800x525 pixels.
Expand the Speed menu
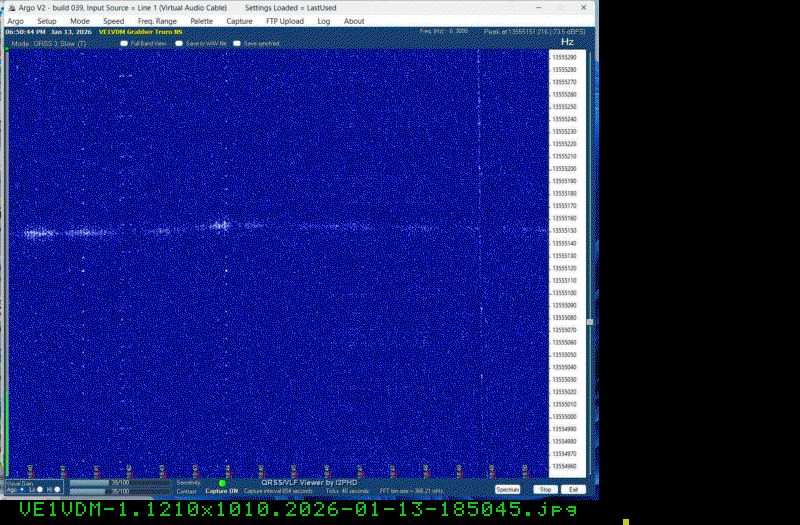coord(114,21)
